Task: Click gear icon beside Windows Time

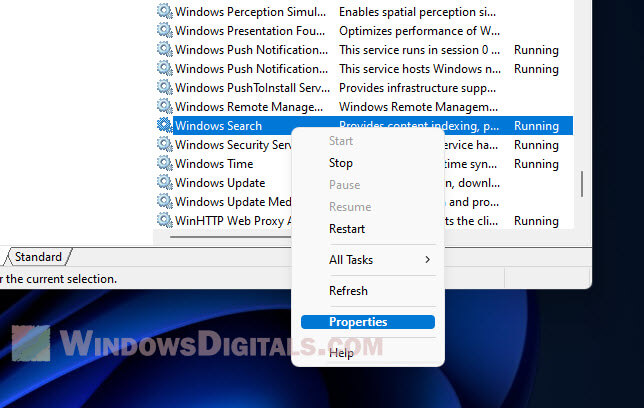Action: pyautogui.click(x=165, y=163)
